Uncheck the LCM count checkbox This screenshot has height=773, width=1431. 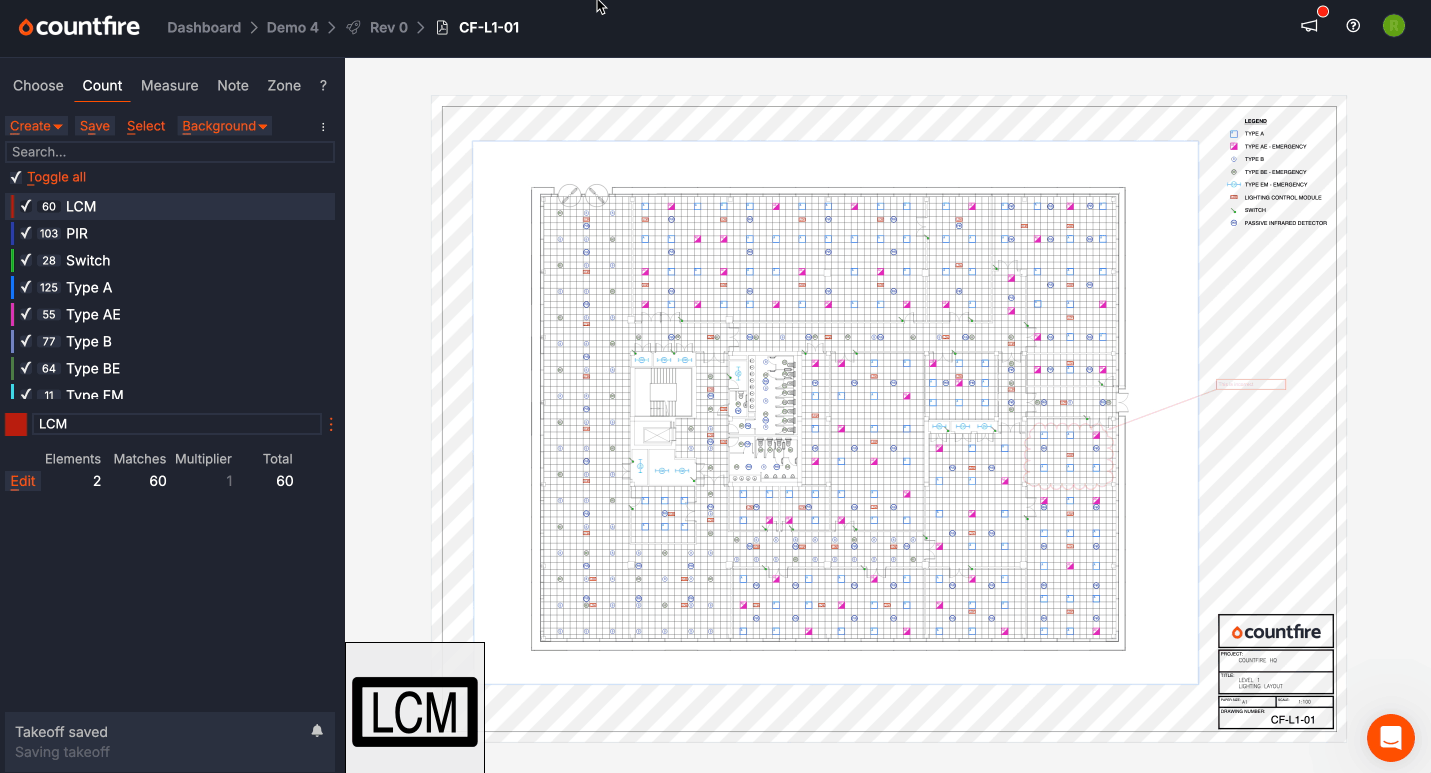26,206
